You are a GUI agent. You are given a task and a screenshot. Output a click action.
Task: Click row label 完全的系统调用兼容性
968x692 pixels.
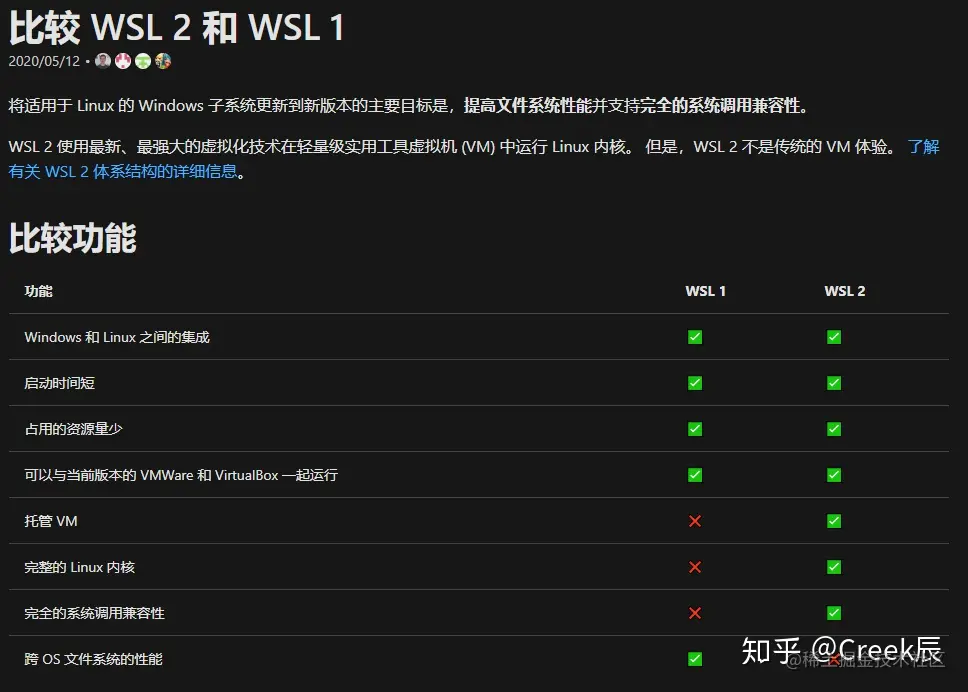tap(94, 613)
